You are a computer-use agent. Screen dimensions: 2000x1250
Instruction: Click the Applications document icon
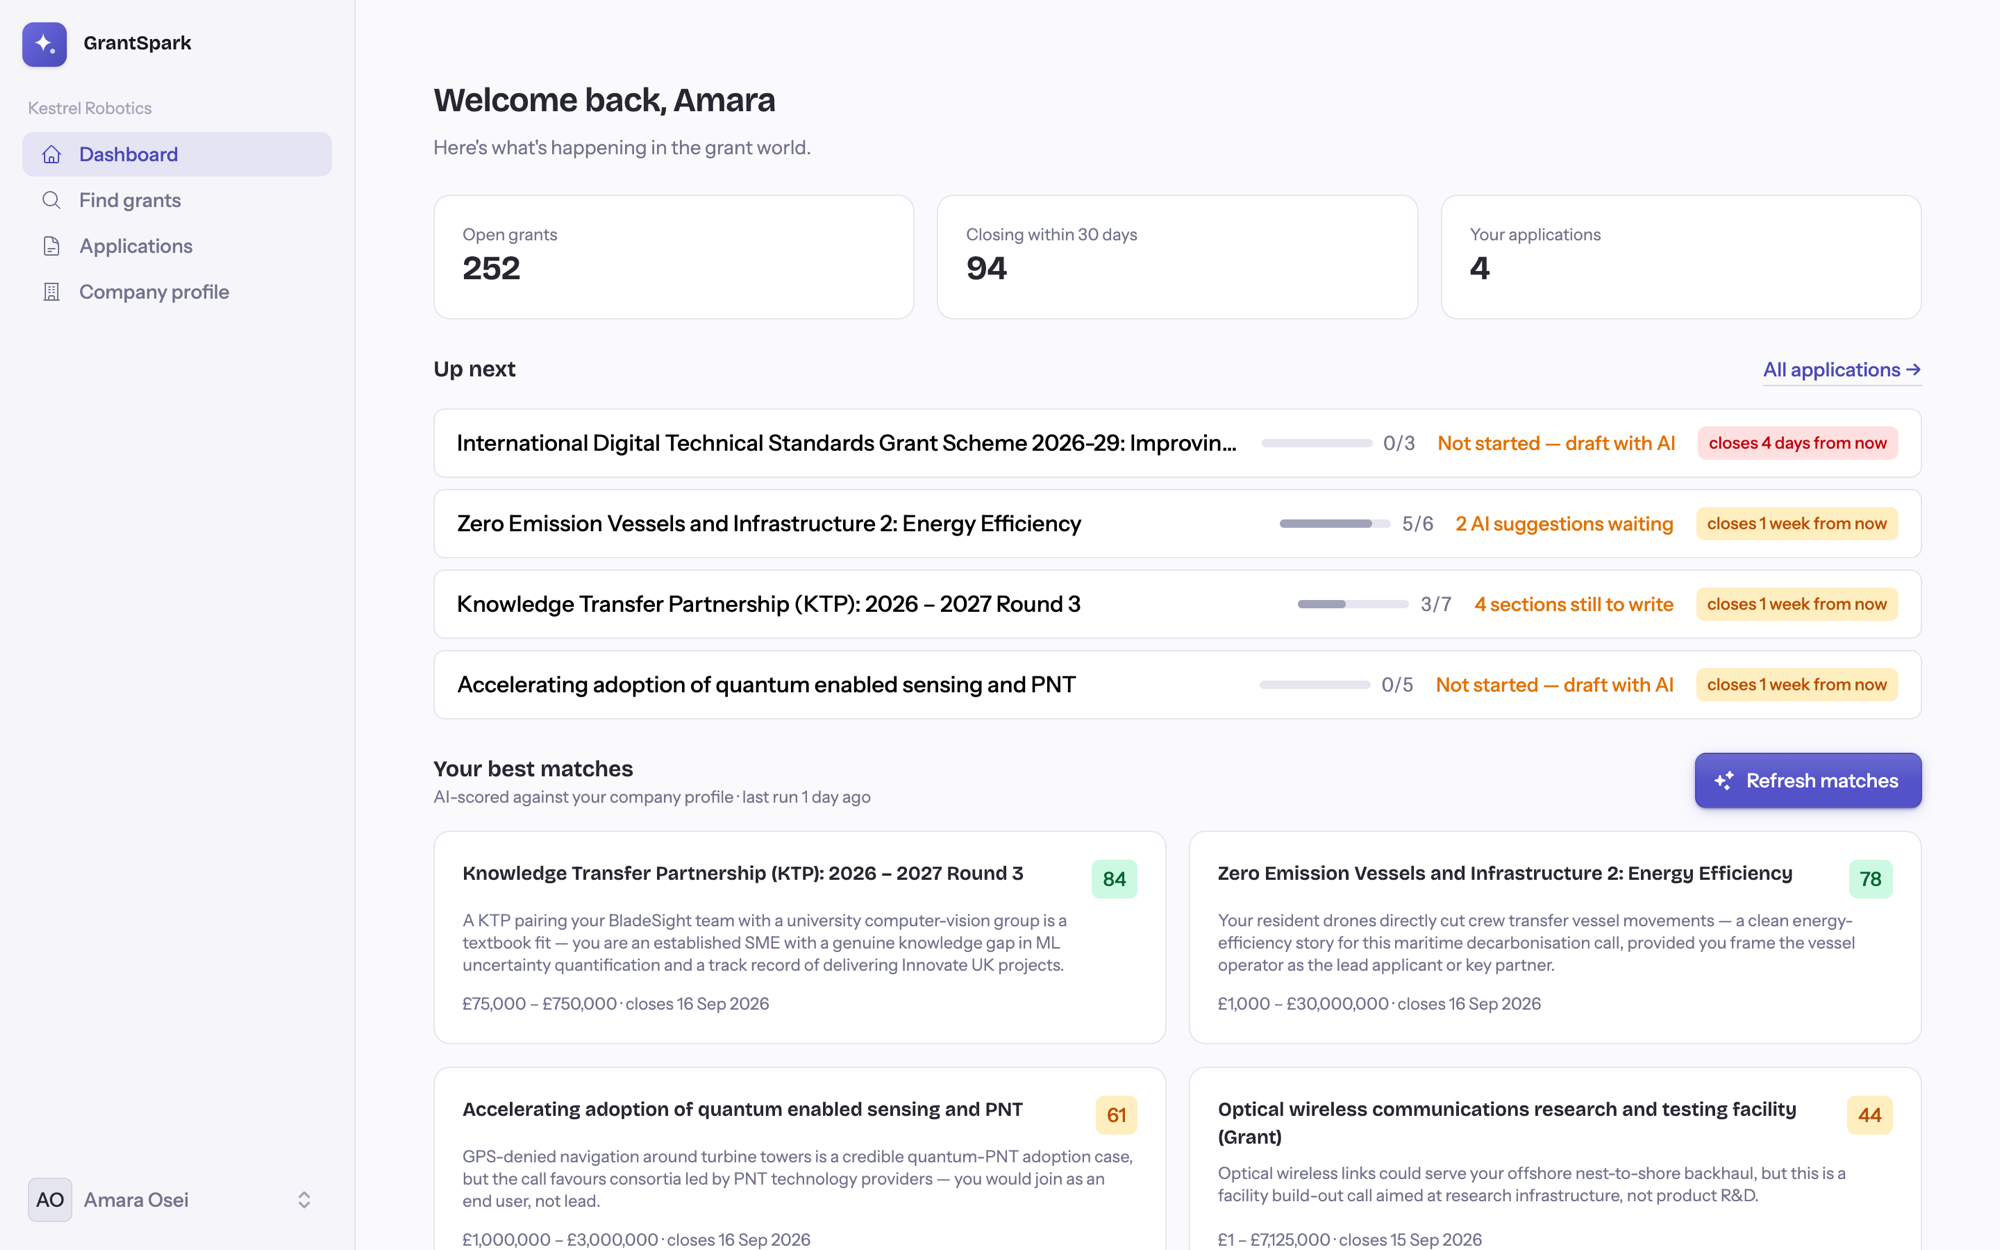pyautogui.click(x=52, y=246)
